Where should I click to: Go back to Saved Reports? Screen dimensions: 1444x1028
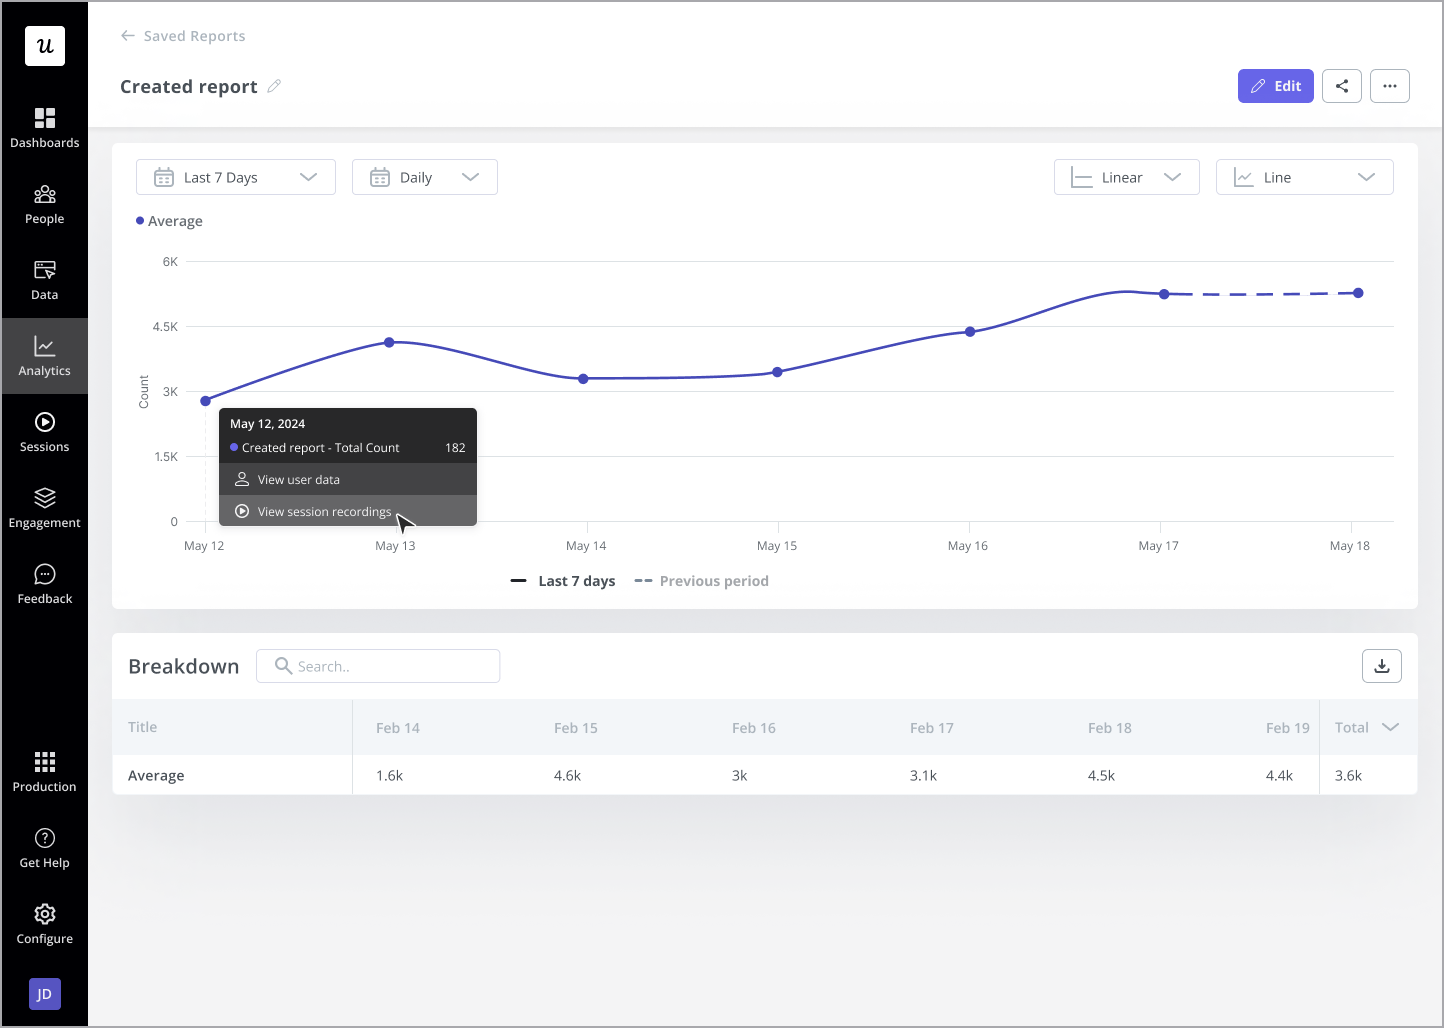point(183,36)
